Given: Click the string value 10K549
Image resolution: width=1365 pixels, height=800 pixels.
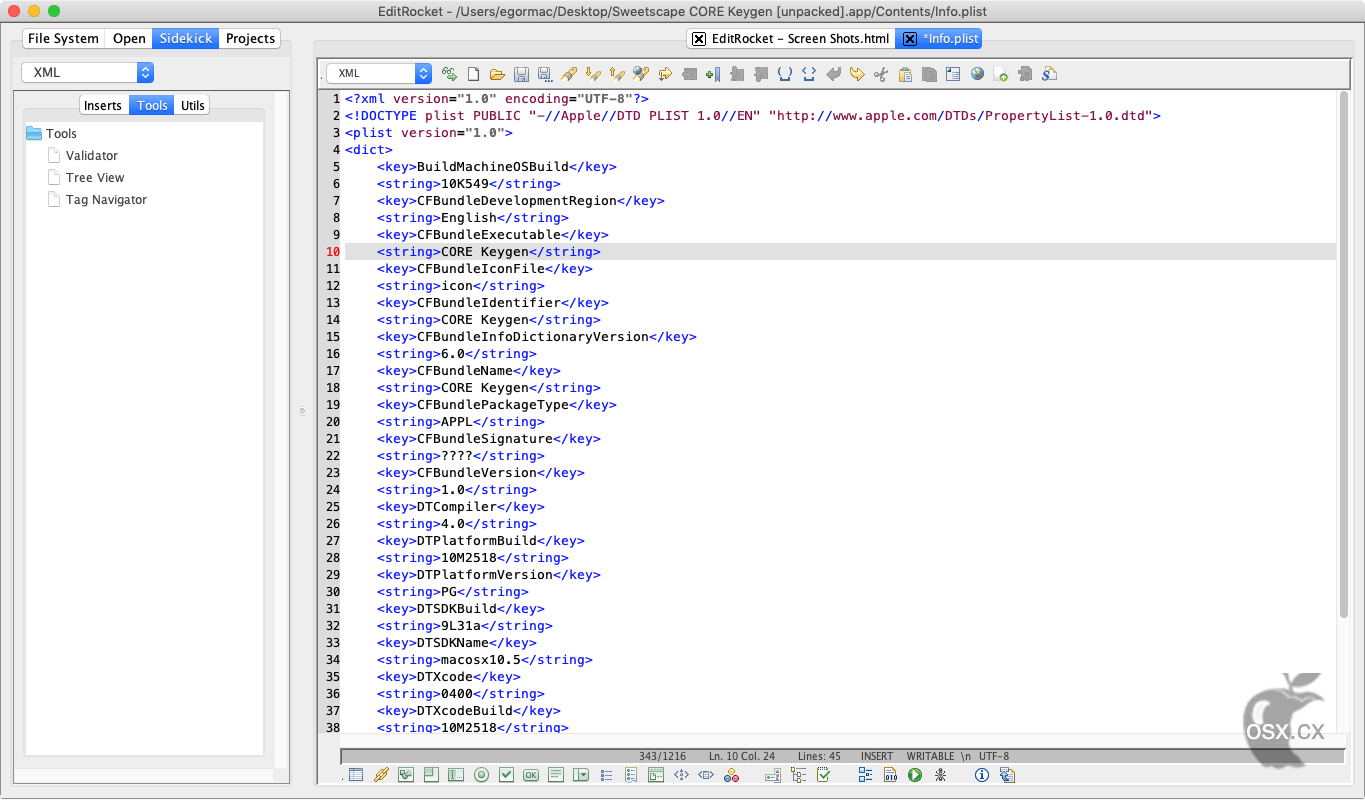Looking at the screenshot, I should (x=468, y=184).
